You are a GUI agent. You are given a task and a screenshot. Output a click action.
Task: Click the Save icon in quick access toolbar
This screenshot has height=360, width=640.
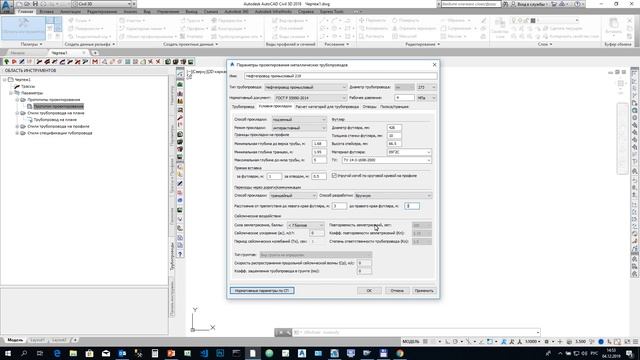click(35, 4)
